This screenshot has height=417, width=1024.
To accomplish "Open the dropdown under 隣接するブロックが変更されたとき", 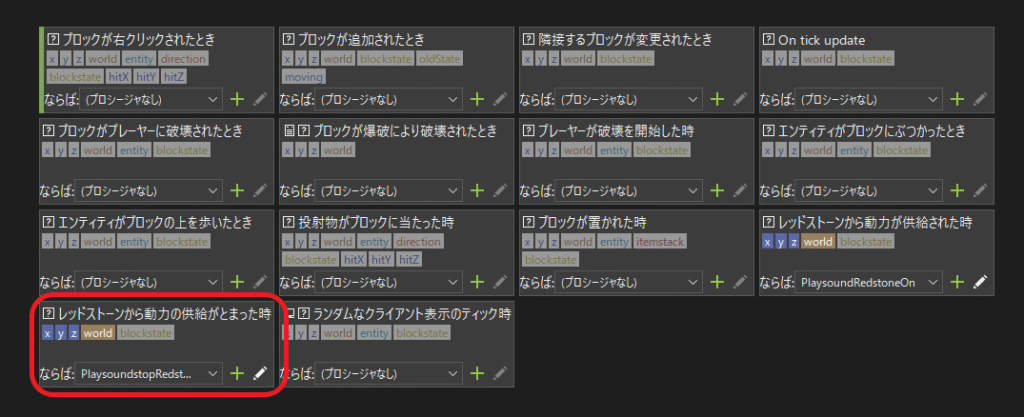I will (x=629, y=99).
